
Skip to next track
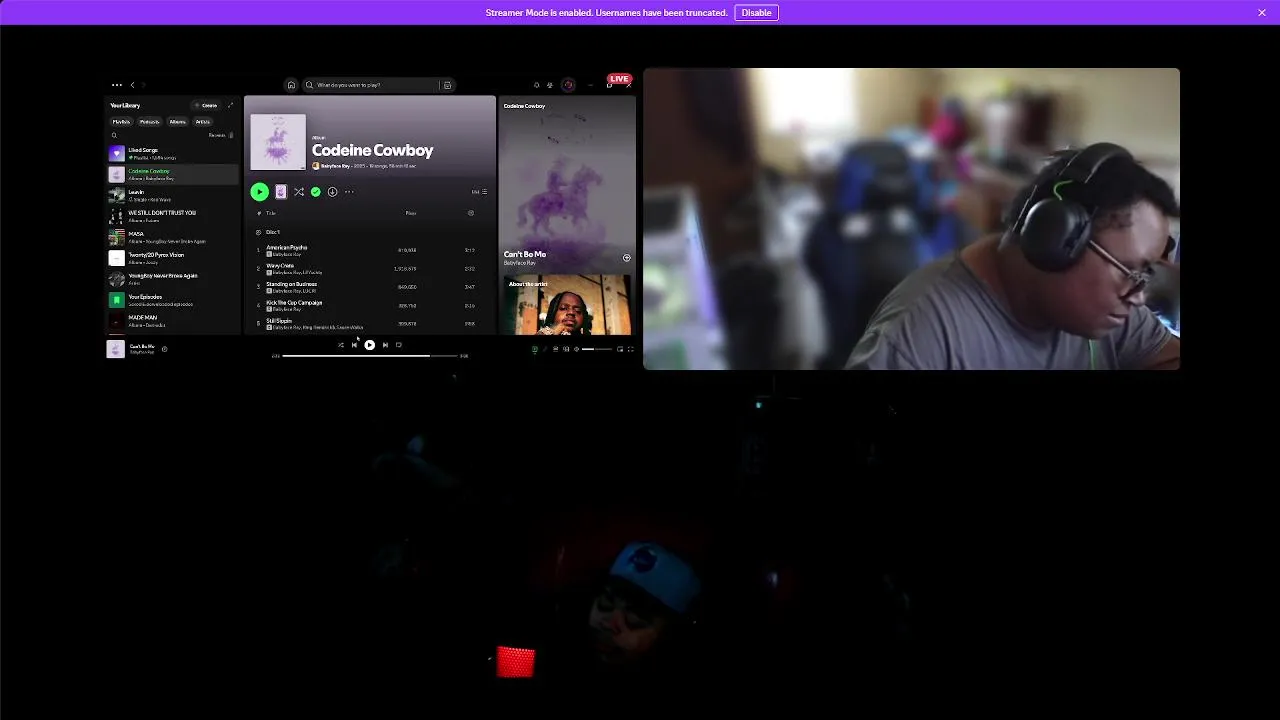click(x=385, y=345)
